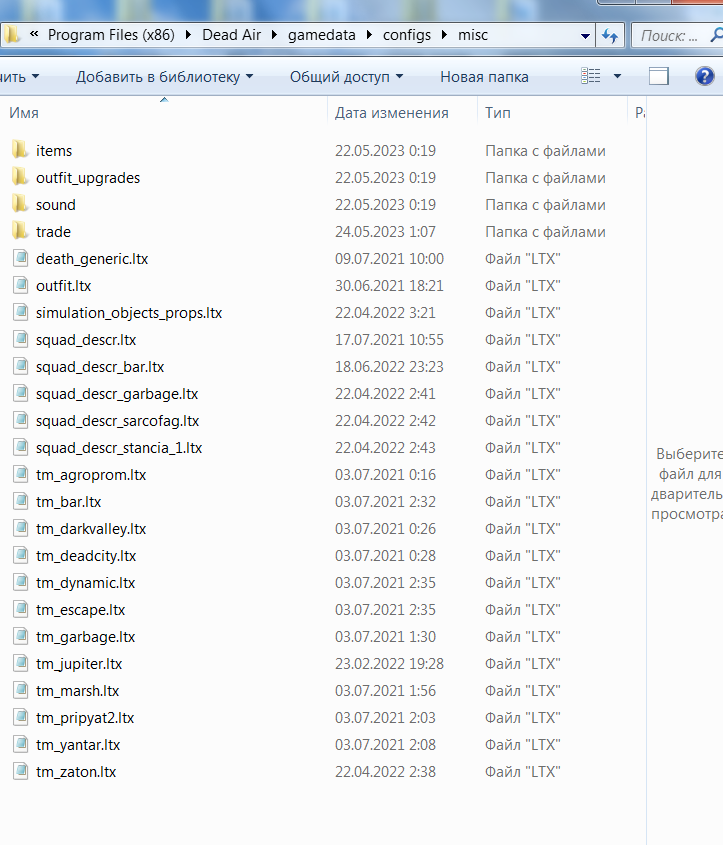This screenshot has width=723, height=845.
Task: Click the Новая папка button
Action: (x=484, y=77)
